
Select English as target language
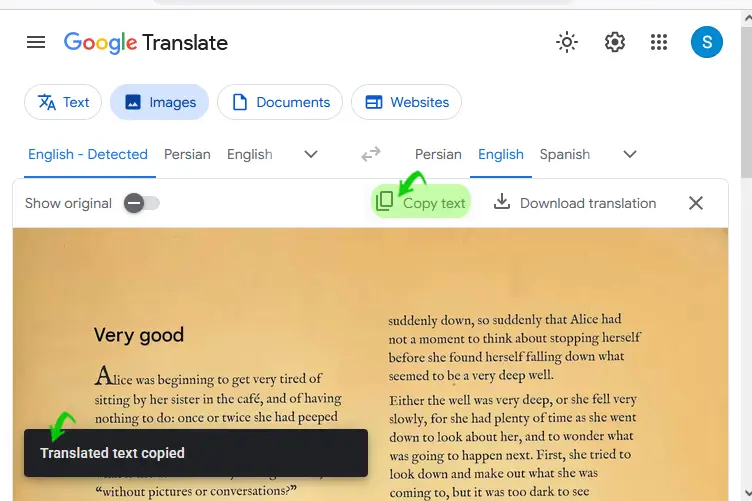coord(501,154)
